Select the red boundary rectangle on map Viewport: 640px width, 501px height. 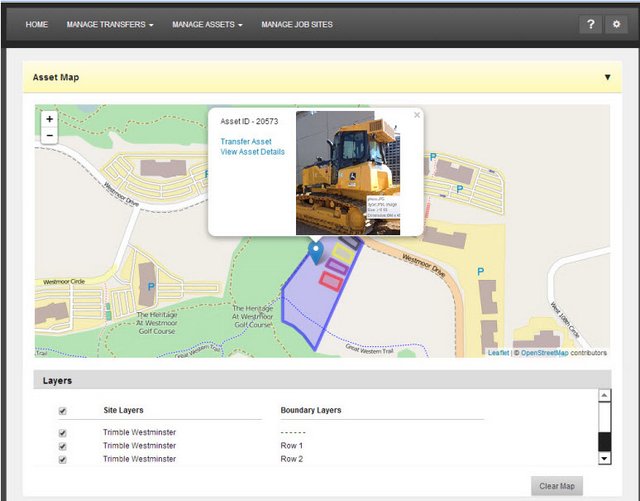pyautogui.click(x=330, y=282)
